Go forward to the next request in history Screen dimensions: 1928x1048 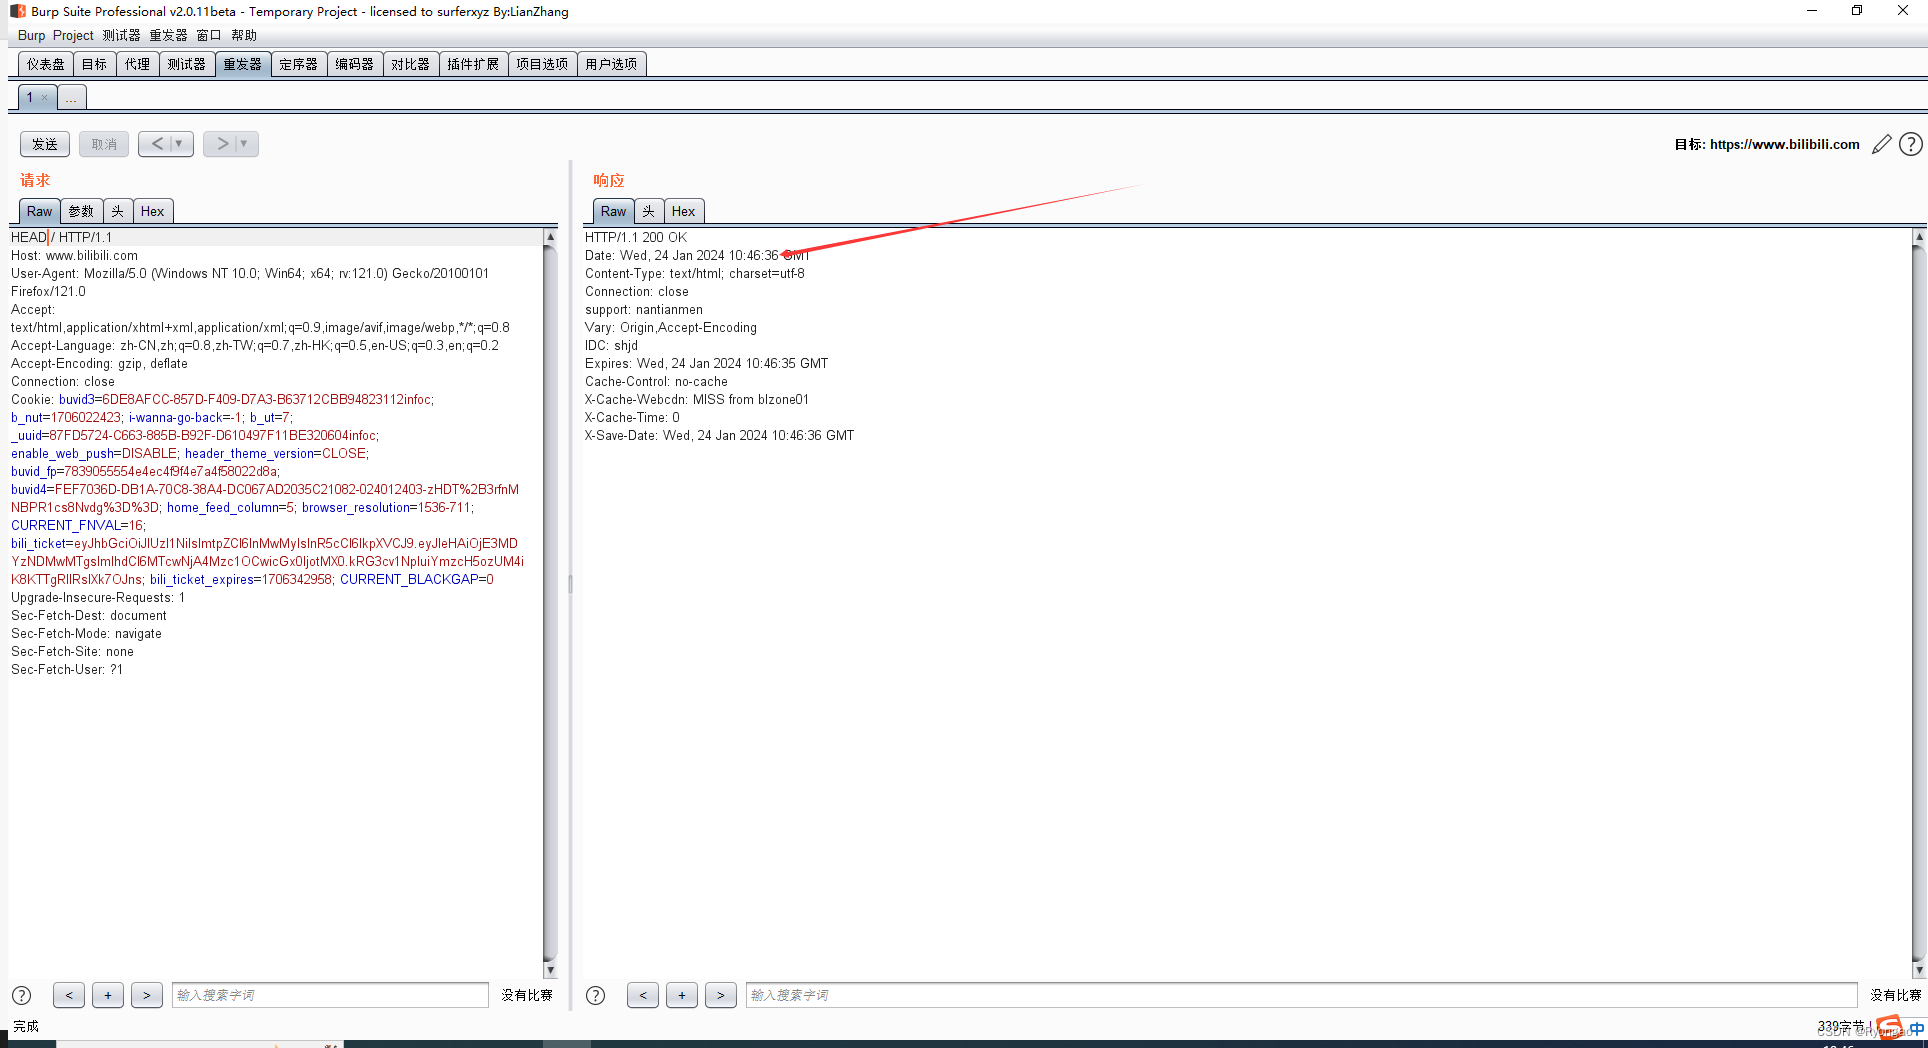pos(222,144)
